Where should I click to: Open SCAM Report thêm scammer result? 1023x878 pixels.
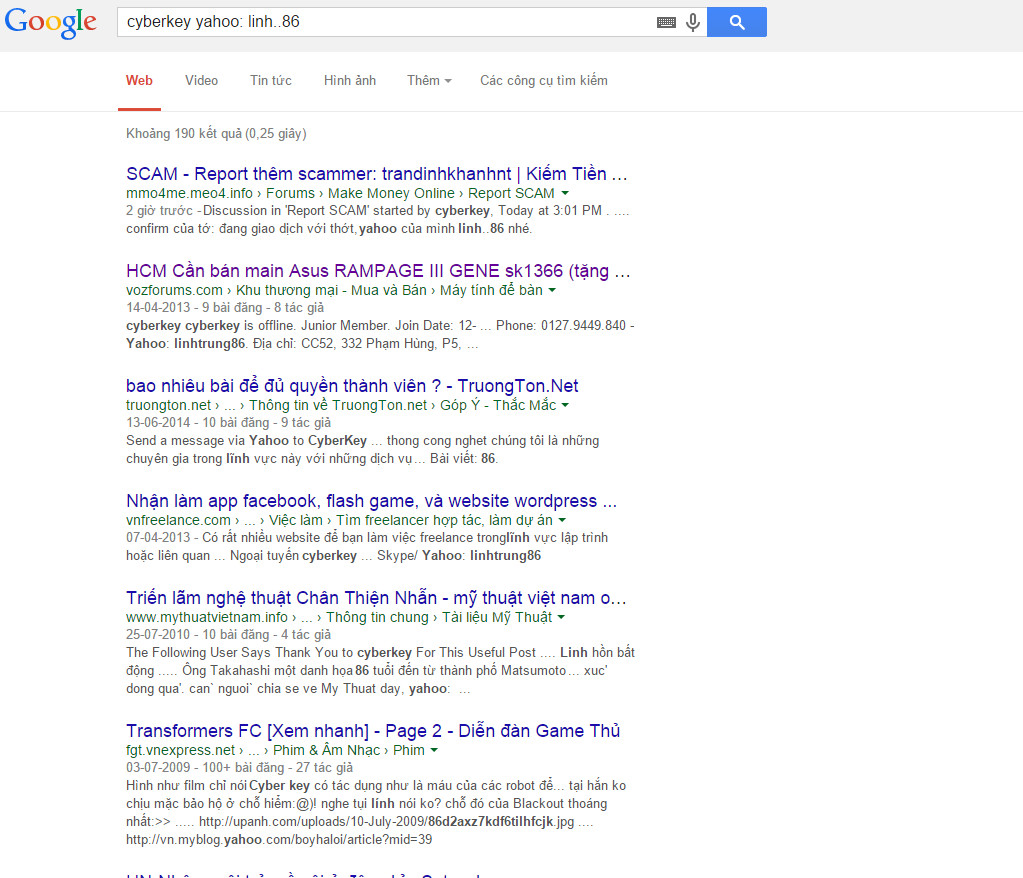376,174
